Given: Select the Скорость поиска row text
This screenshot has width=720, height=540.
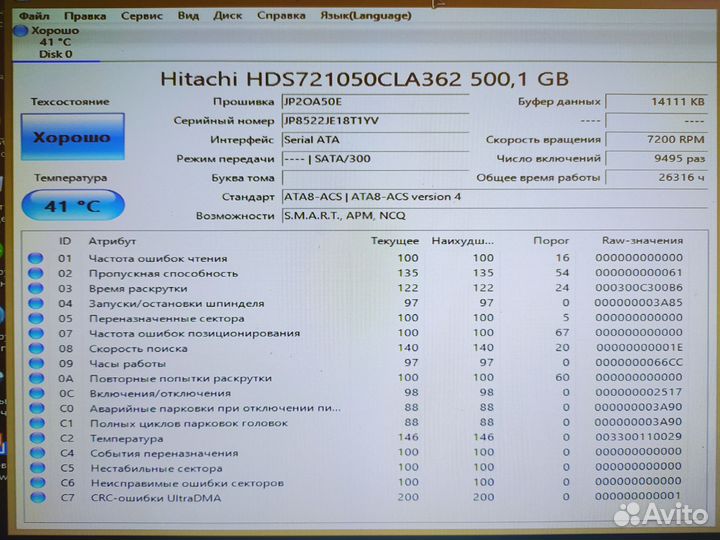Looking at the screenshot, I should point(138,349).
